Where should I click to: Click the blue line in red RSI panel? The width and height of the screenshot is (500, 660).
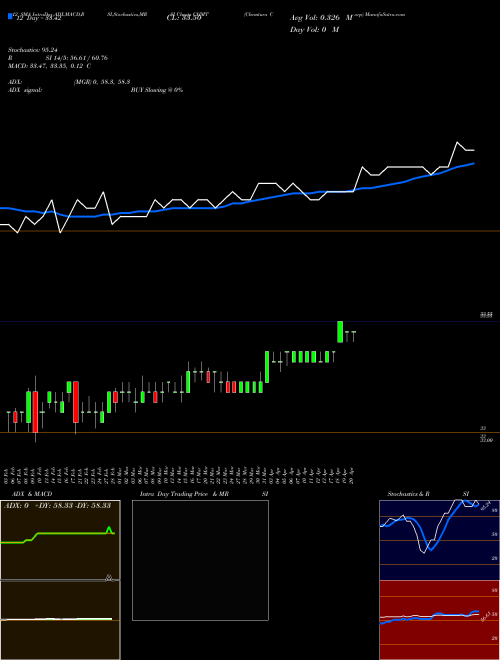pos(429,616)
